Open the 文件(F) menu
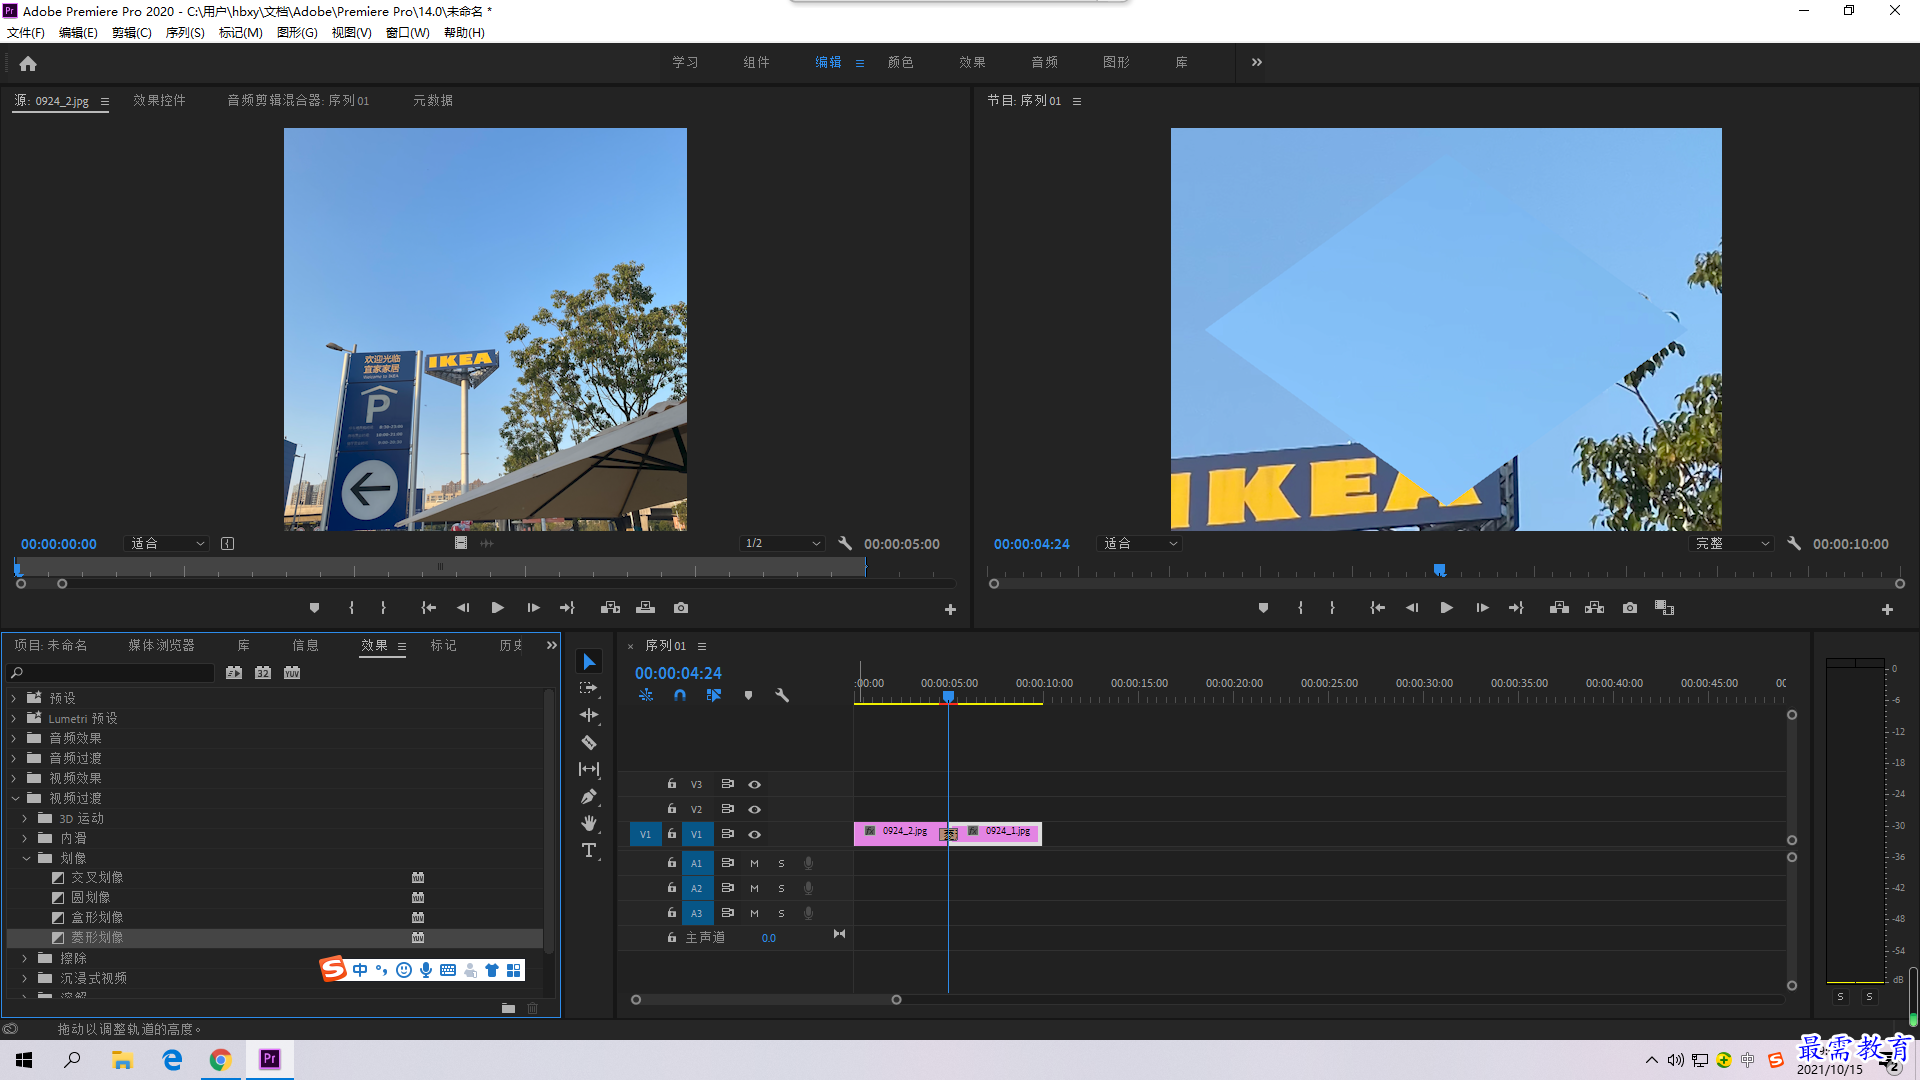This screenshot has height=1080, width=1920. click(26, 33)
